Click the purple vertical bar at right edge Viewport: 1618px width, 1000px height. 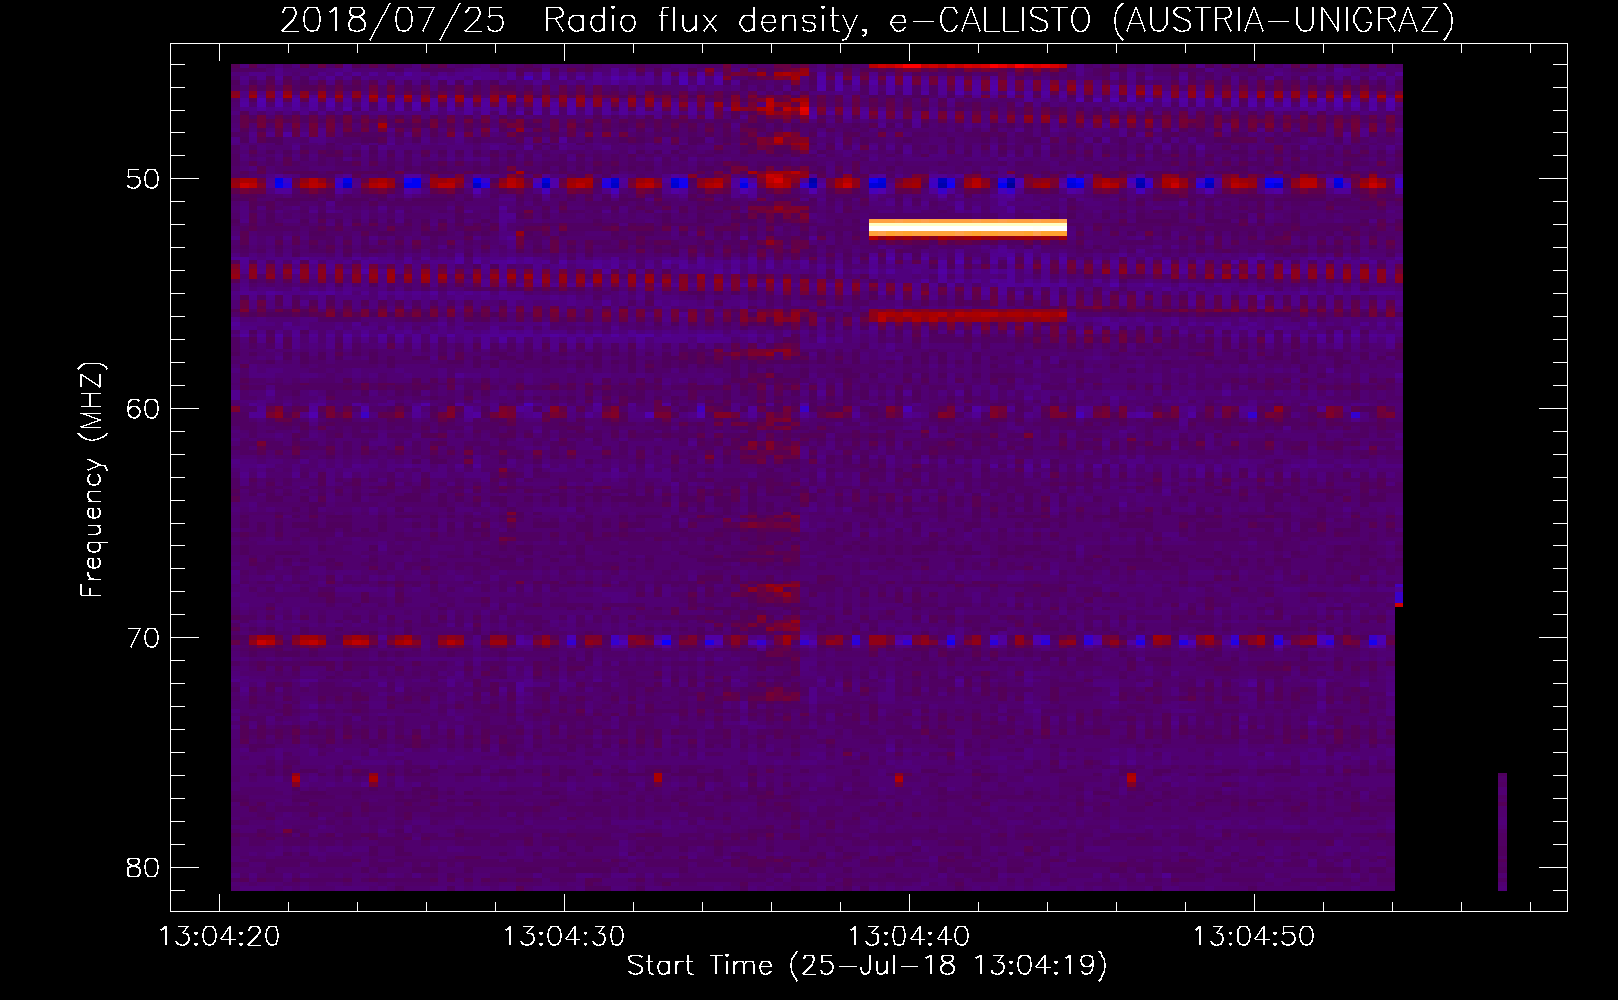click(x=1502, y=831)
